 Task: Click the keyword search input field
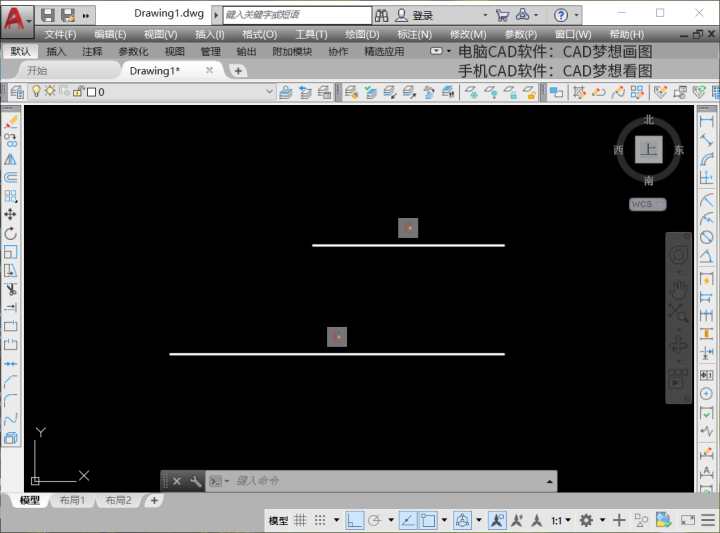pyautogui.click(x=297, y=15)
